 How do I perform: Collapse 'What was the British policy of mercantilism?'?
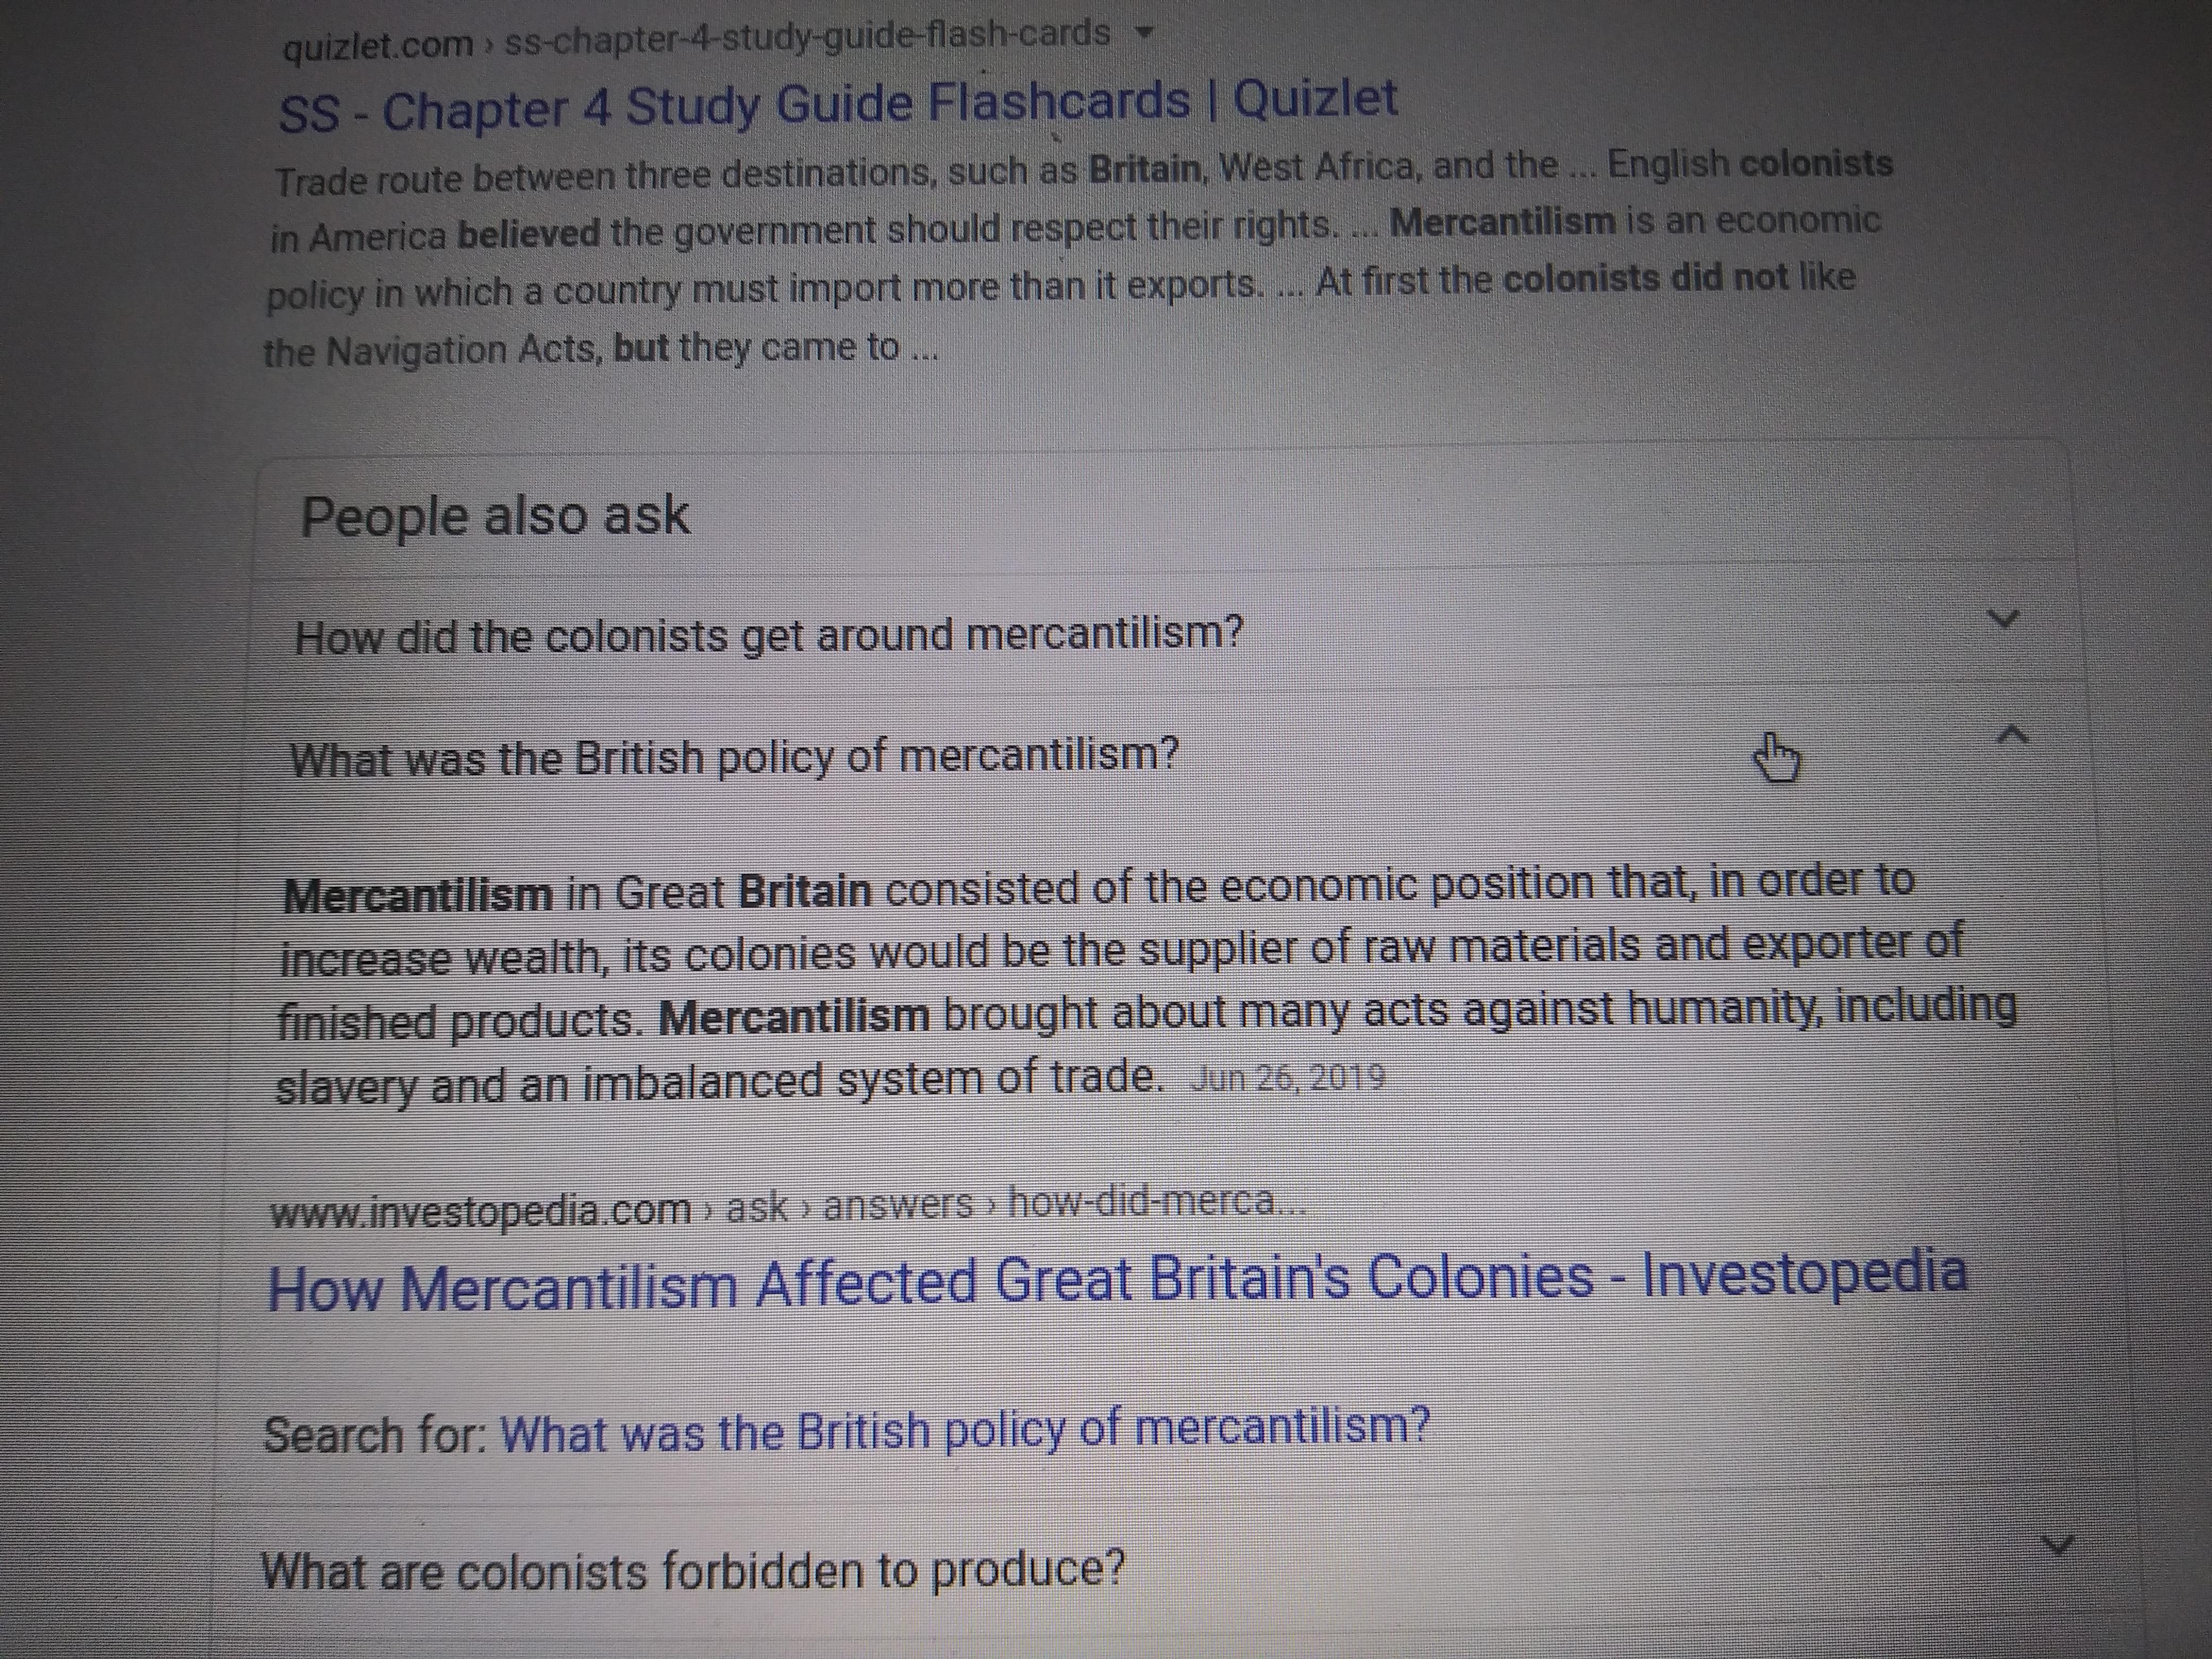point(734,757)
